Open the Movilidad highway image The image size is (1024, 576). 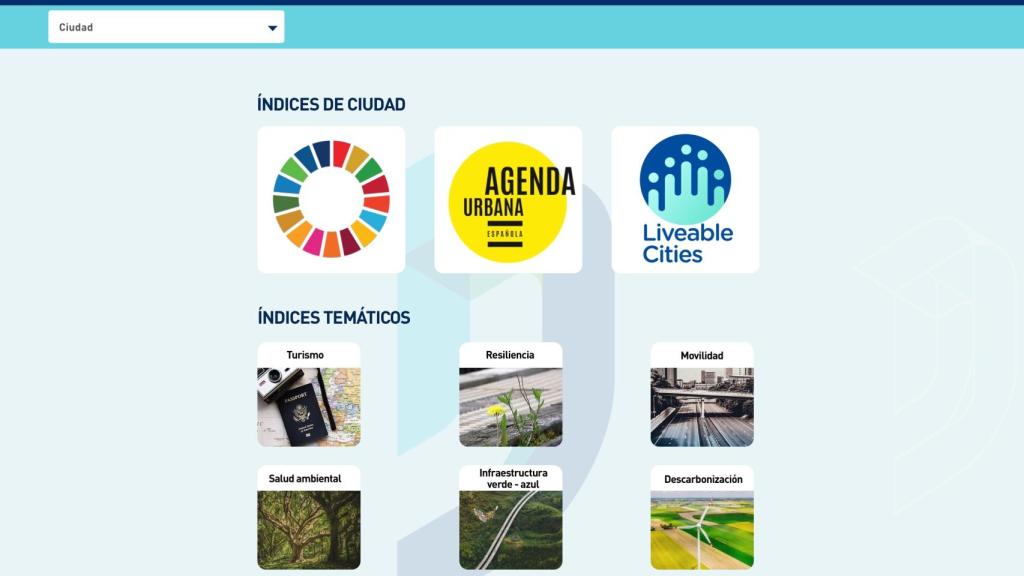(x=701, y=406)
